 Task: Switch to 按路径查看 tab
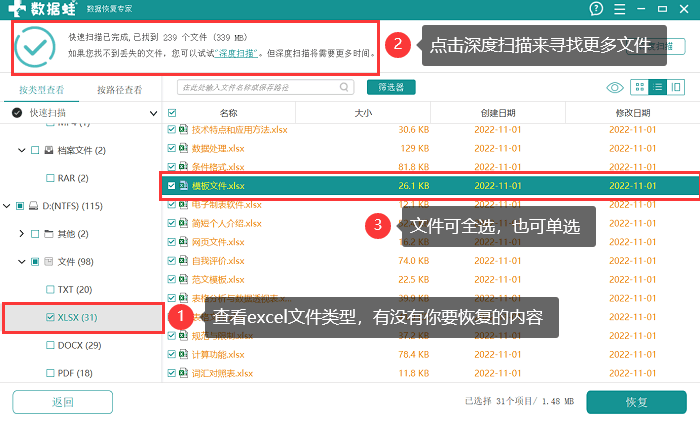pos(120,90)
